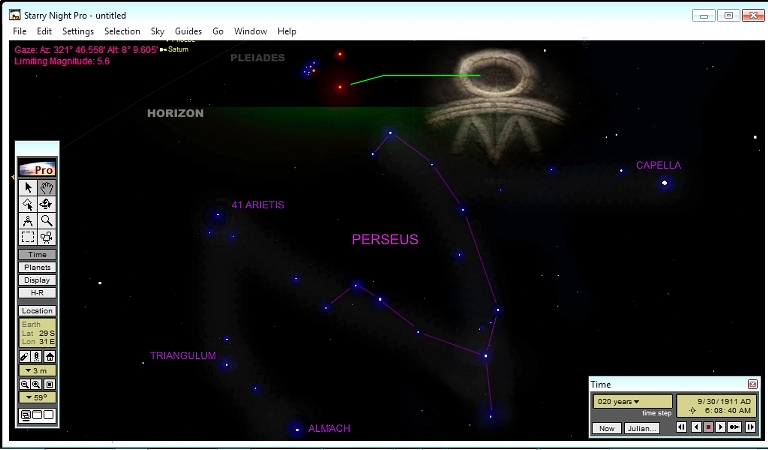Click the Capella star

(665, 183)
